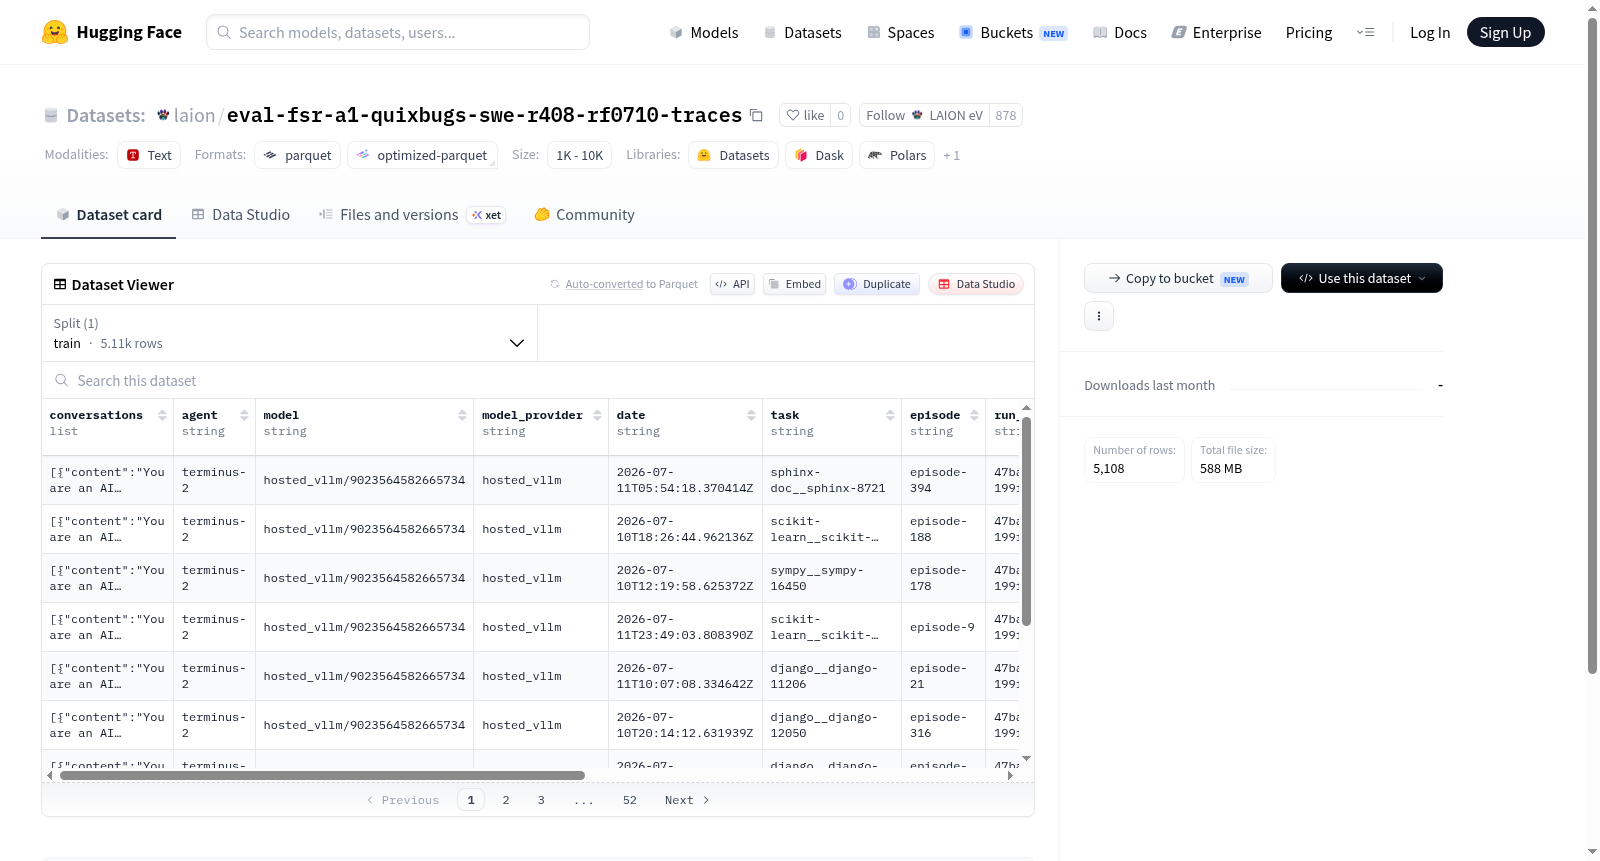Viewport: 1600px width, 861px height.
Task: Open Files and versions tab
Action: coord(411,215)
